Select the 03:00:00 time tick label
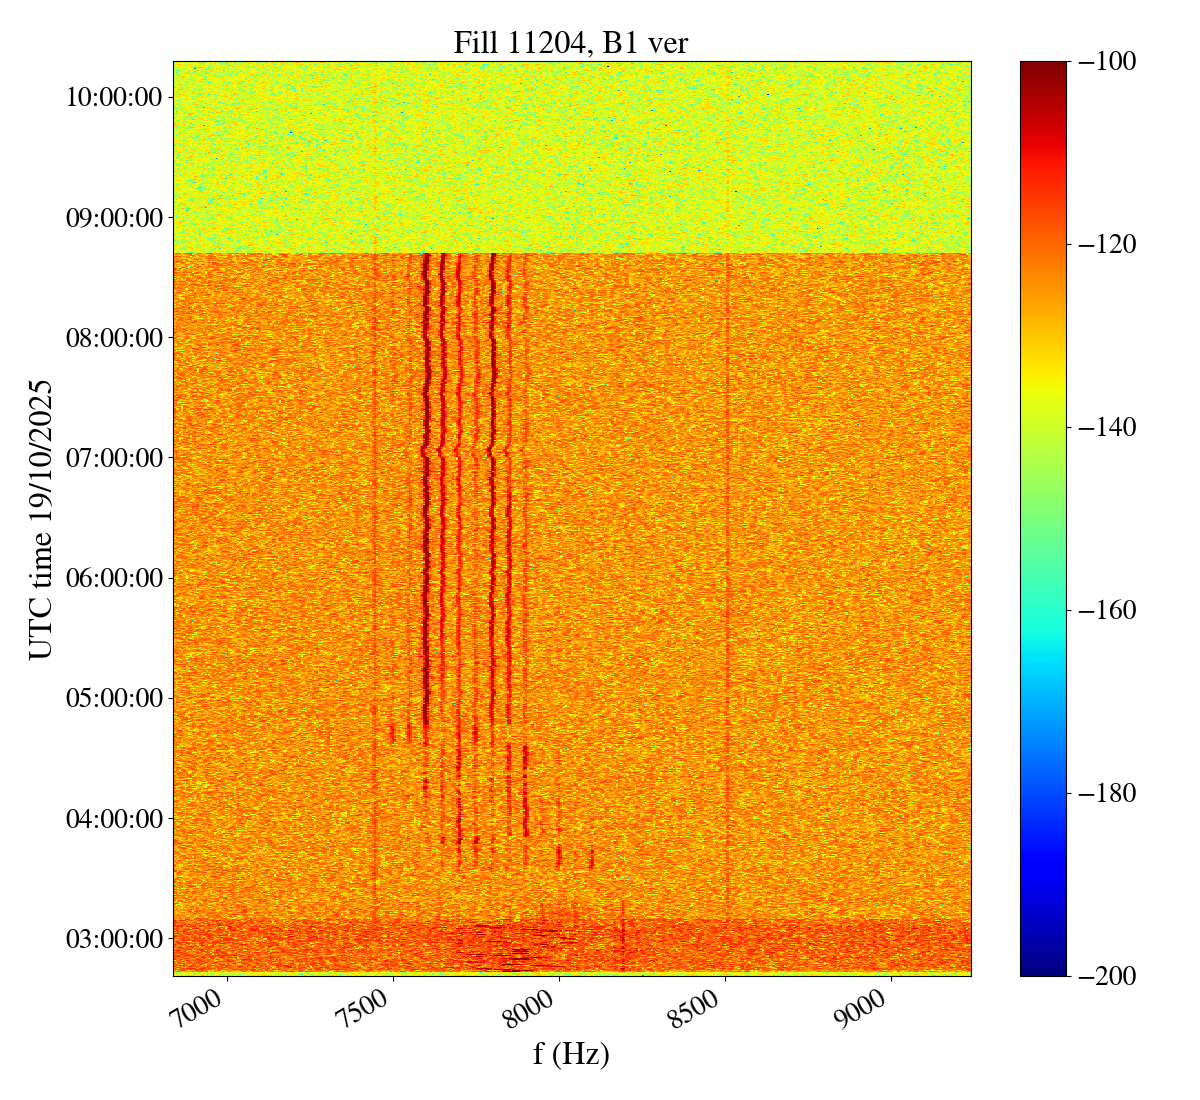The image size is (1200, 1100). coord(113,938)
